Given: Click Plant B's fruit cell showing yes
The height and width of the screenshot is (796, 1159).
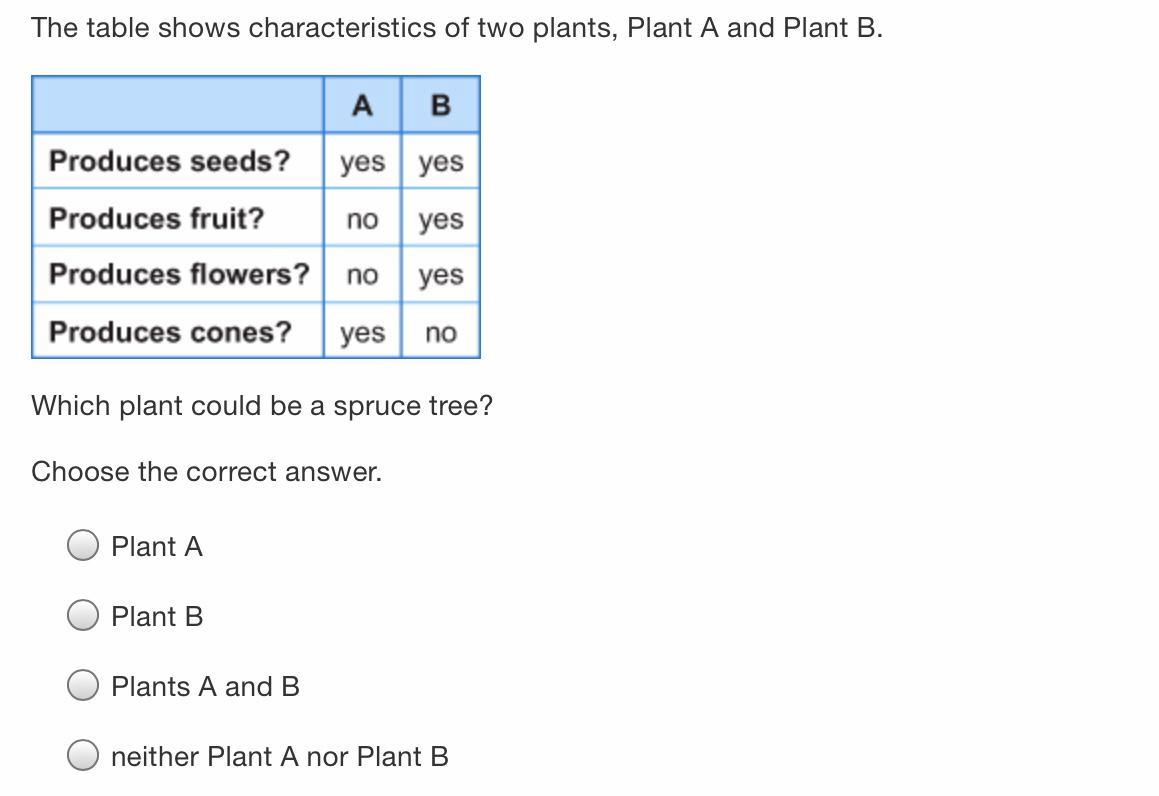Looking at the screenshot, I should tap(440, 219).
